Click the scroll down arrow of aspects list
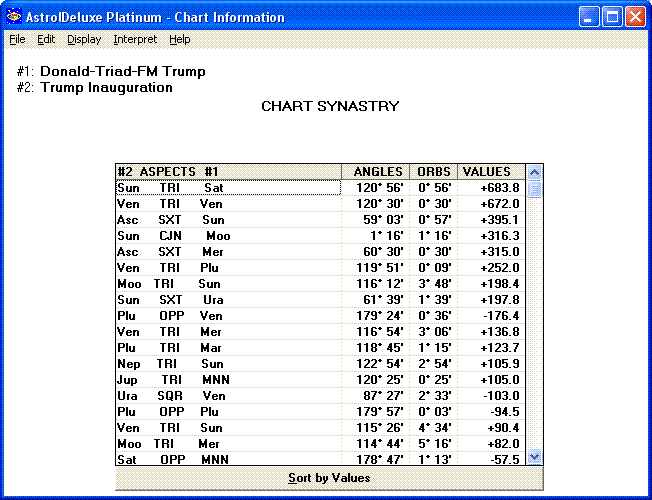 (x=534, y=457)
